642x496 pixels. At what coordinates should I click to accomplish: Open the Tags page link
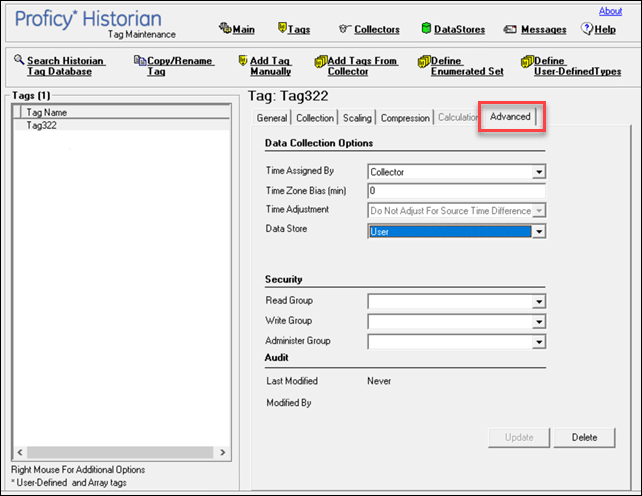pyautogui.click(x=299, y=29)
